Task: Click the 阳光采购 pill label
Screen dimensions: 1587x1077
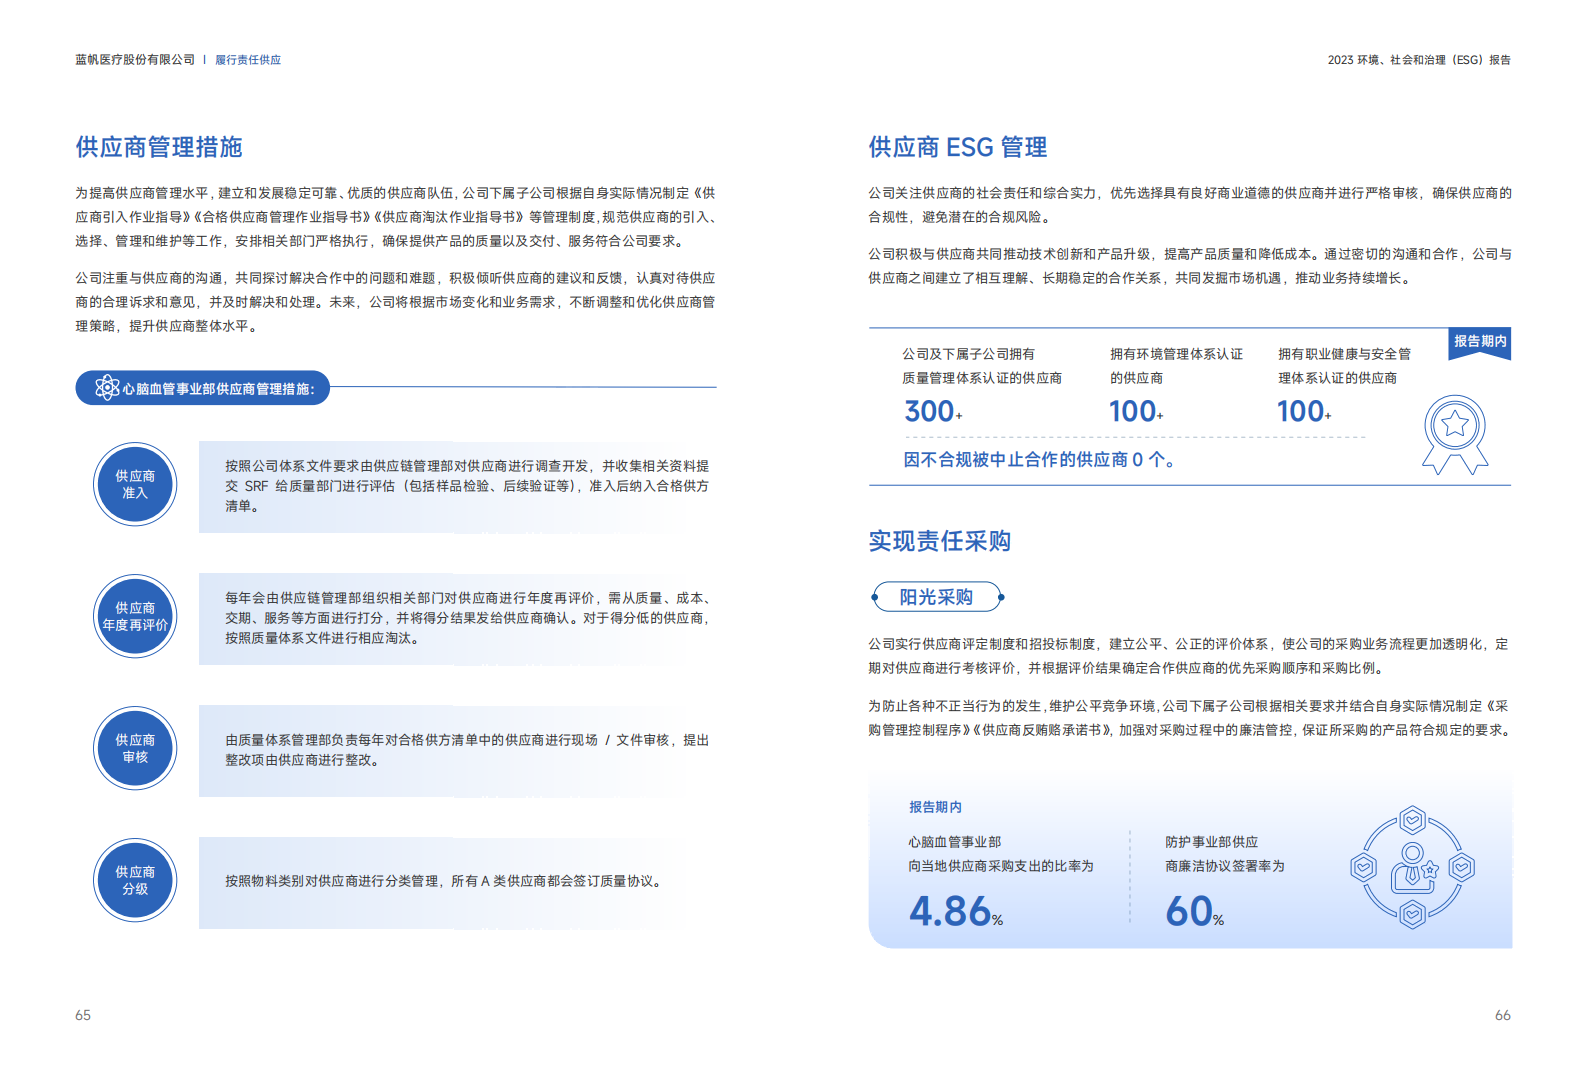Action: (937, 597)
